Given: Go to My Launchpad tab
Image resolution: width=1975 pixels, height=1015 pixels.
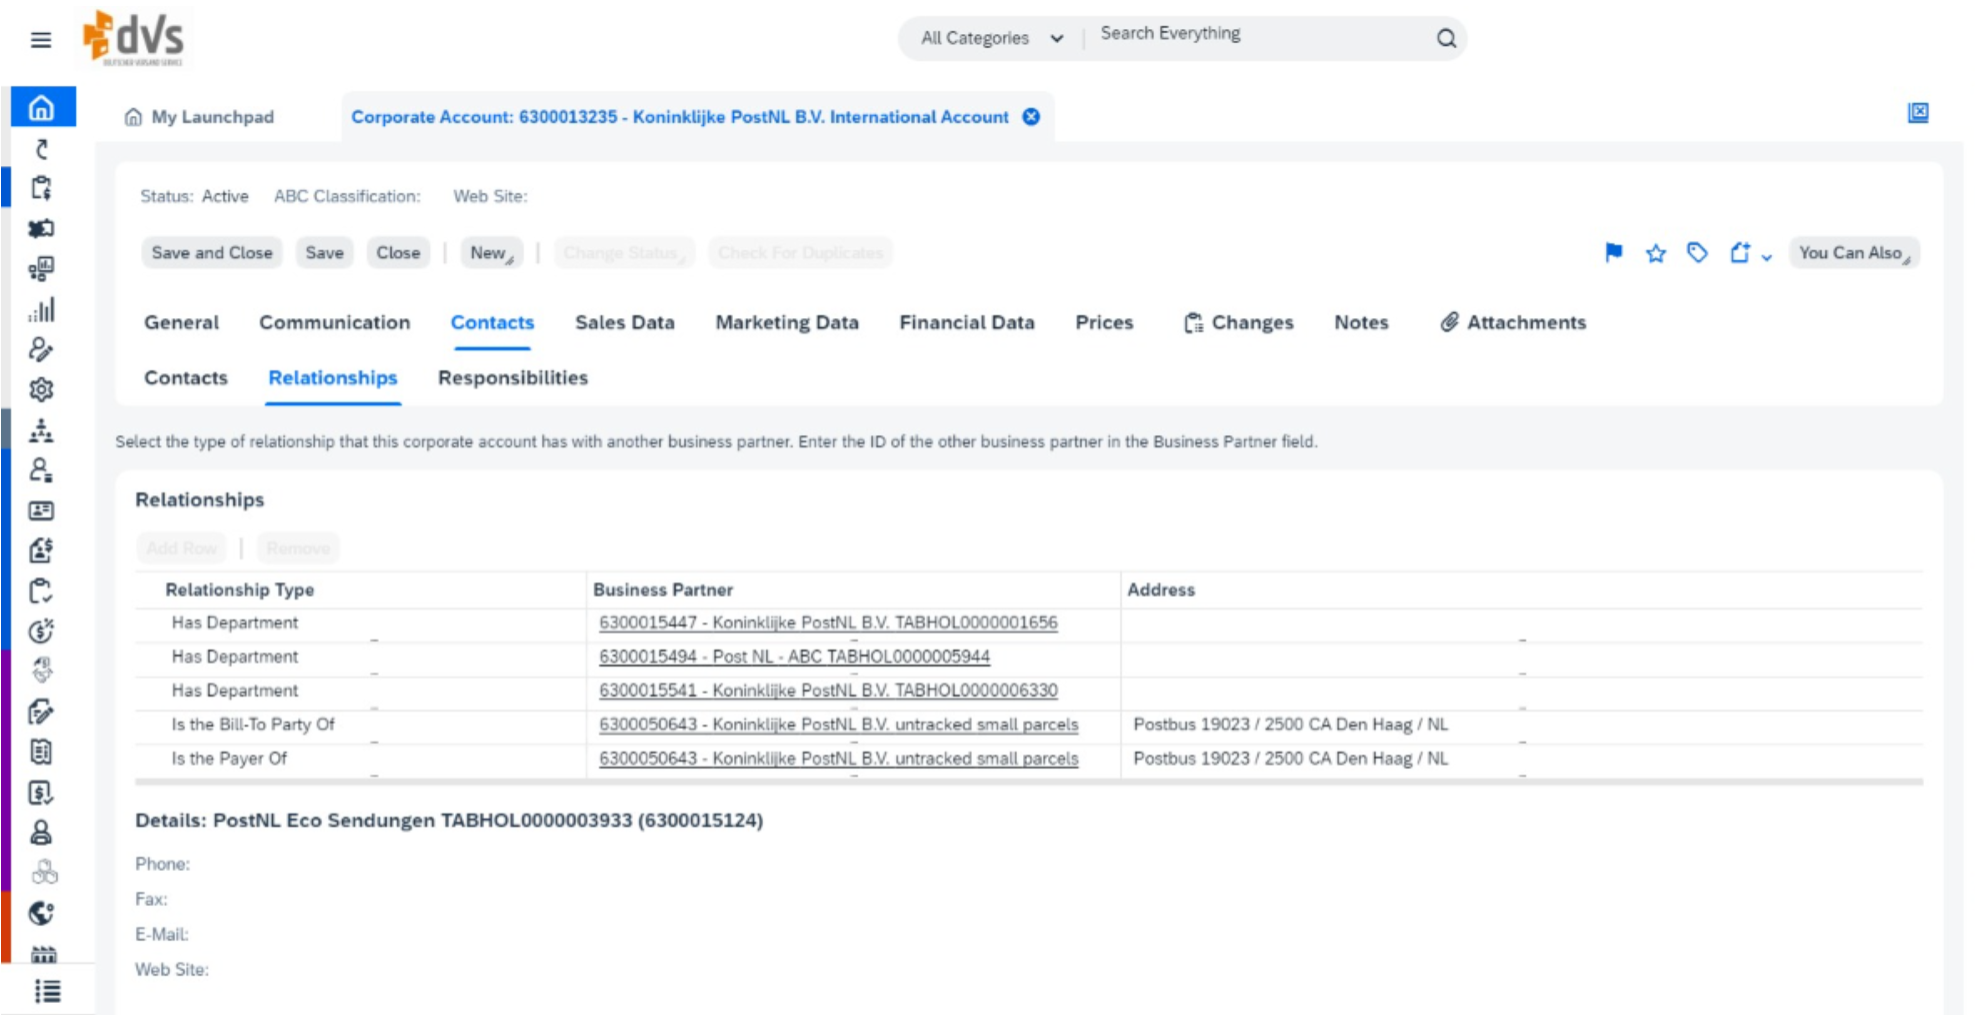Looking at the screenshot, I should click(199, 117).
